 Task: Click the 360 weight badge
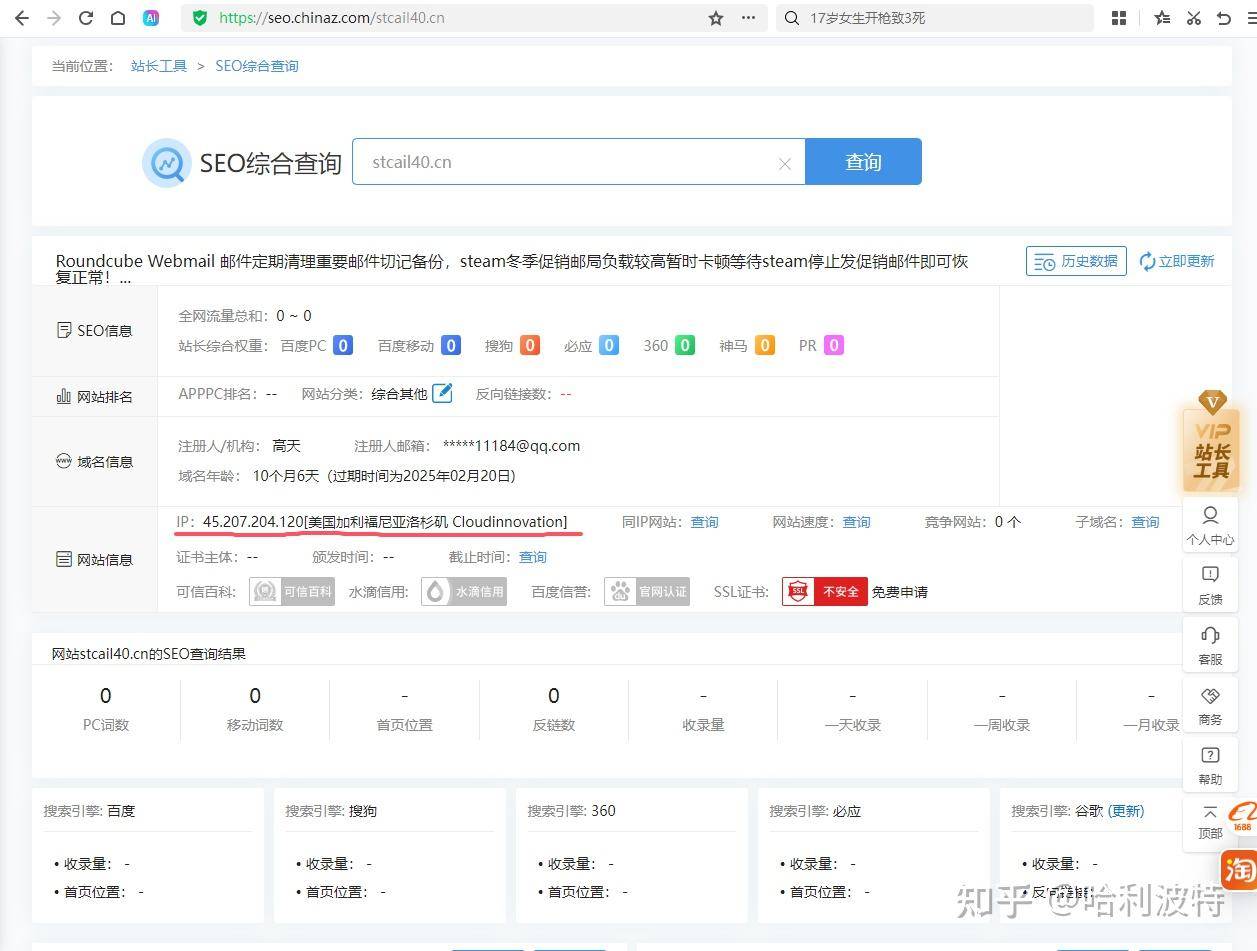685,346
